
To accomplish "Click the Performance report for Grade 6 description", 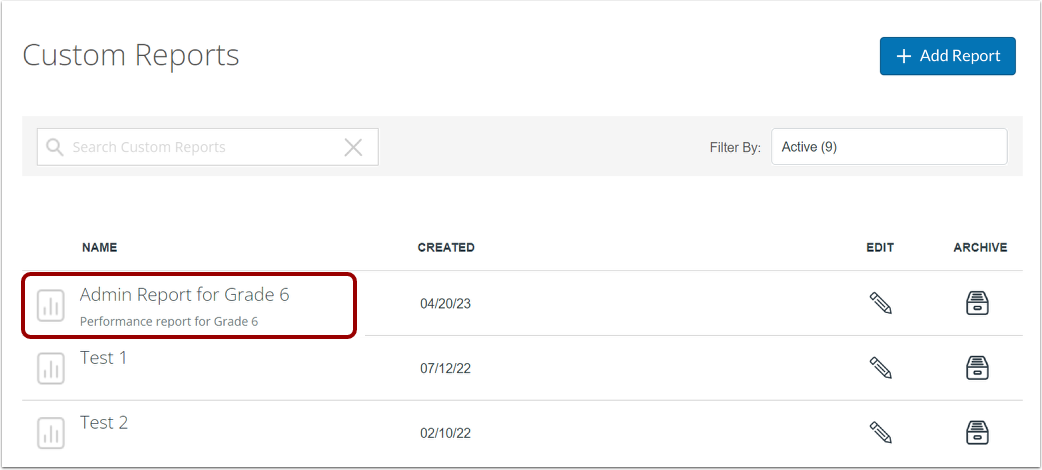I will (169, 322).
